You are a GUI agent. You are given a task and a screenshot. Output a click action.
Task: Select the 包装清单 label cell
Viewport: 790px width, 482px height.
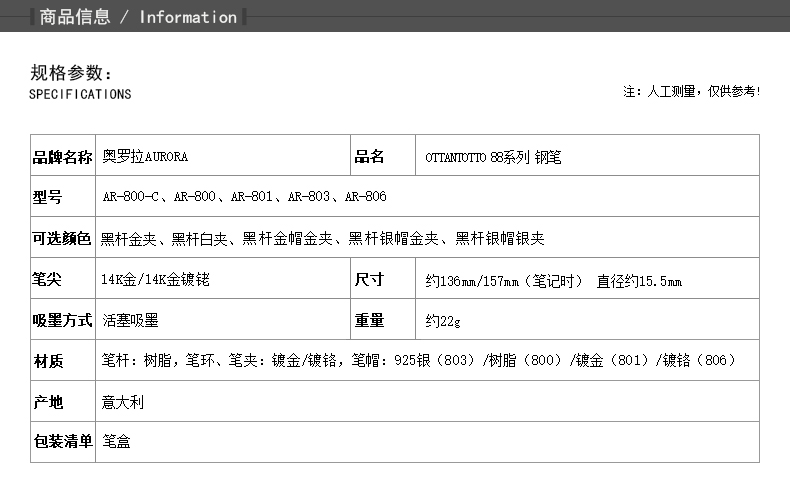click(63, 442)
